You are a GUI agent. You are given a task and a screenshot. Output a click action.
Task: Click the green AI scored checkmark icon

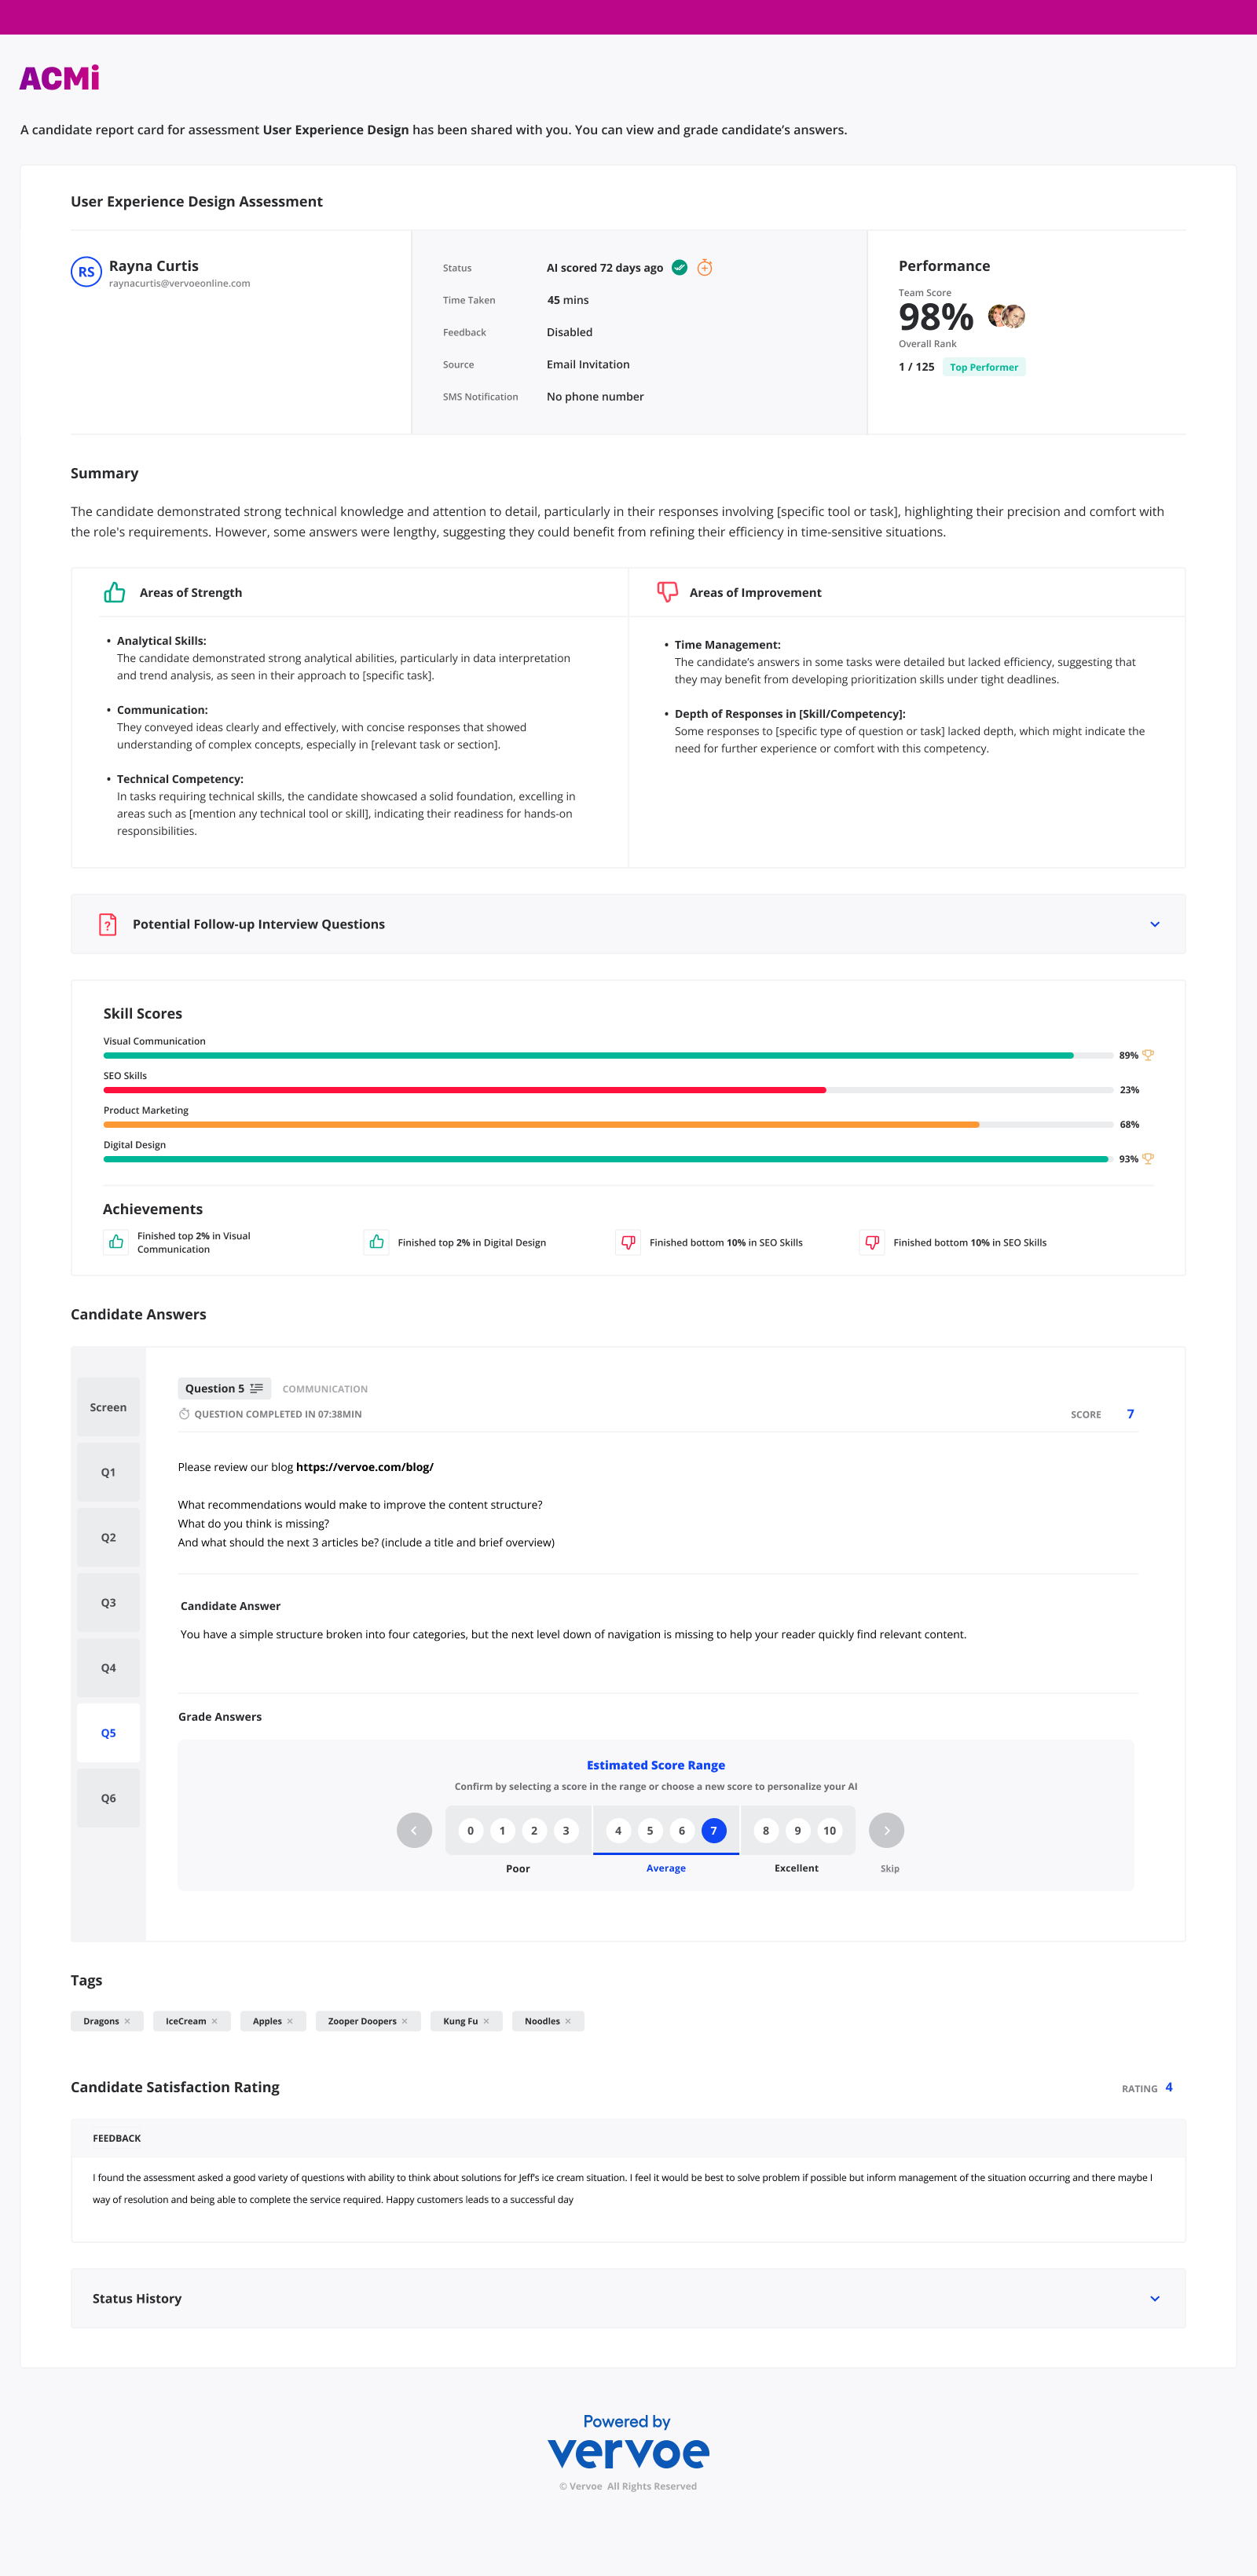(680, 267)
